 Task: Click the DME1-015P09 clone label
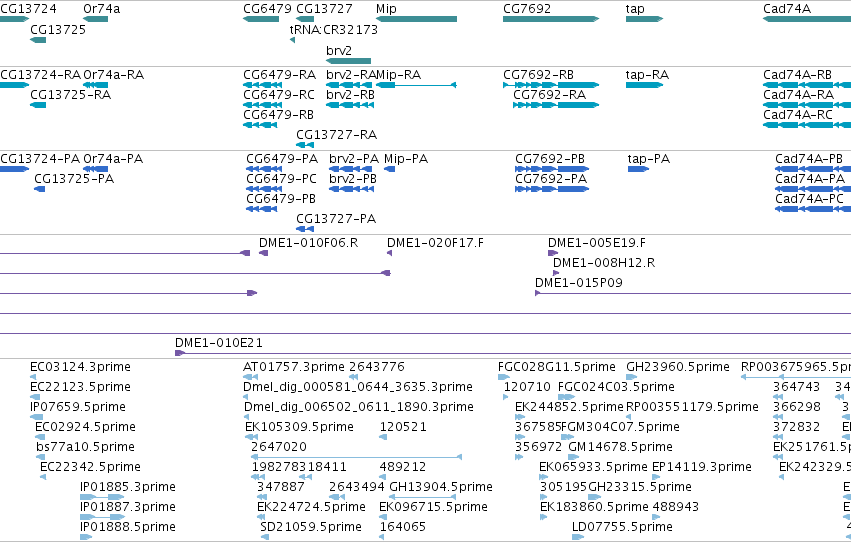coord(579,283)
